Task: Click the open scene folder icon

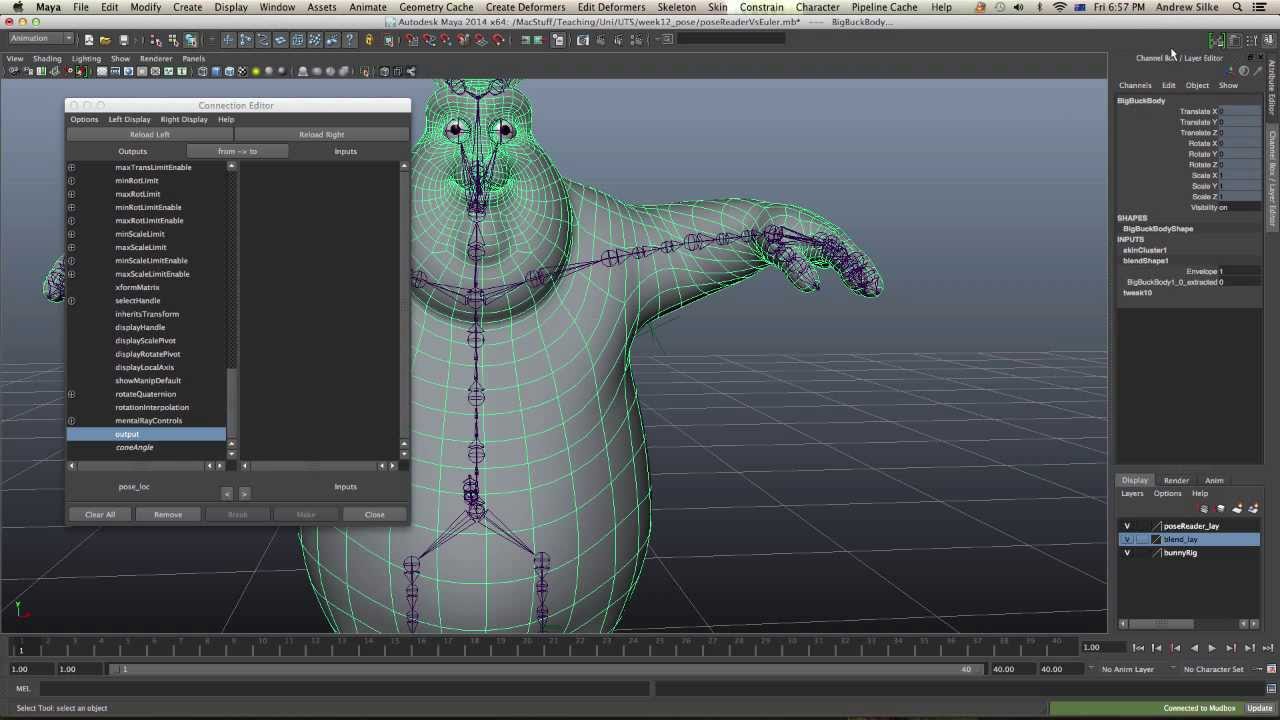Action: click(105, 40)
